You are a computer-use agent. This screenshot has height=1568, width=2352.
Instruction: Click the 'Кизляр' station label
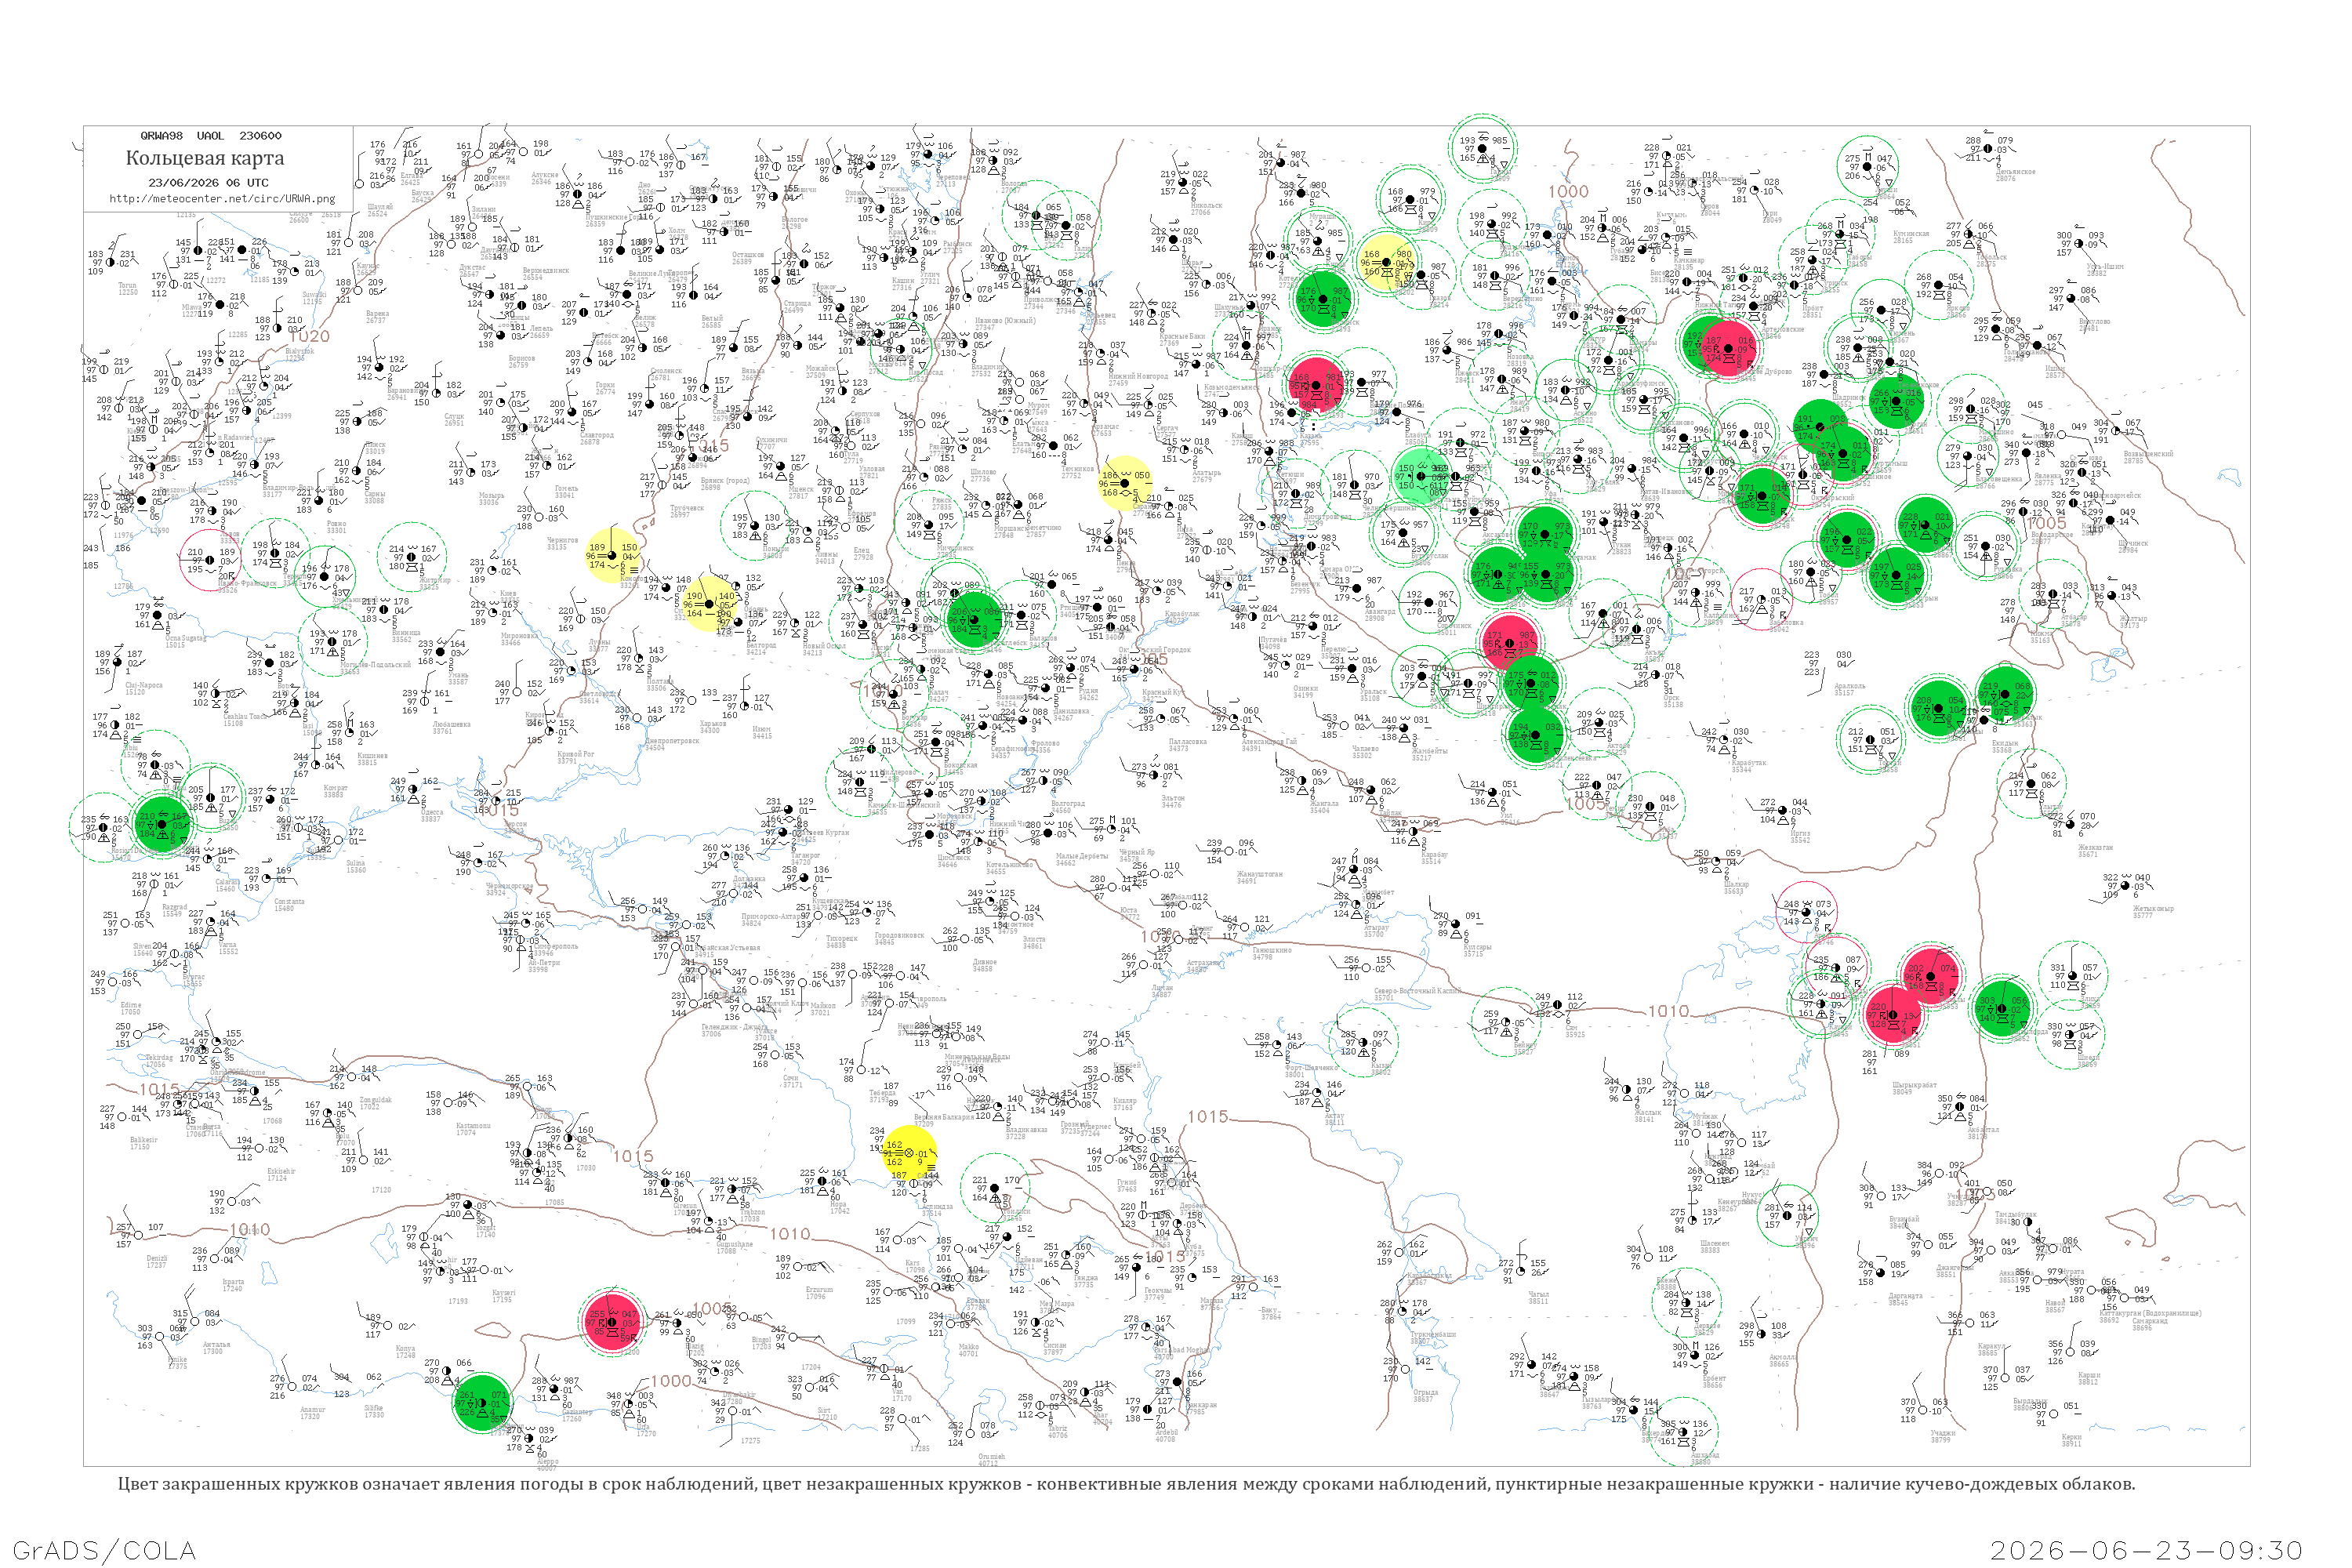(1124, 1101)
